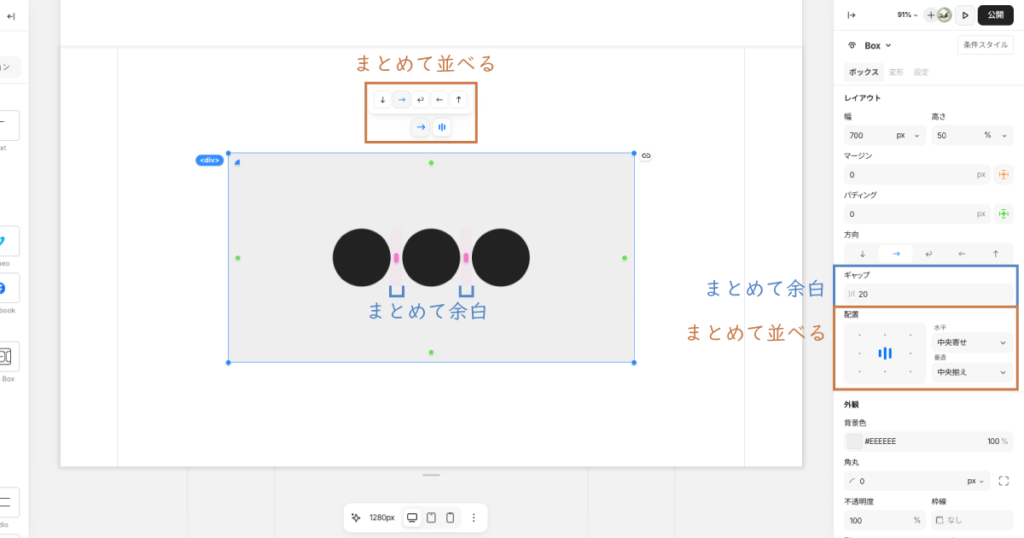Collapse the right style panel arrow icon
Image resolution: width=1024 pixels, height=538 pixels.
(x=852, y=15)
